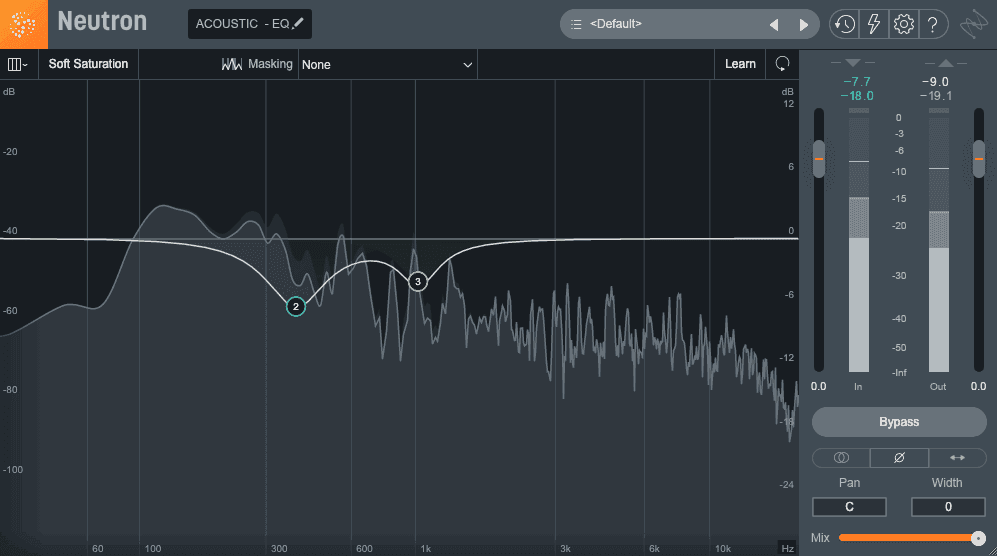Click the lightning bolt zero latency icon

click(x=874, y=25)
